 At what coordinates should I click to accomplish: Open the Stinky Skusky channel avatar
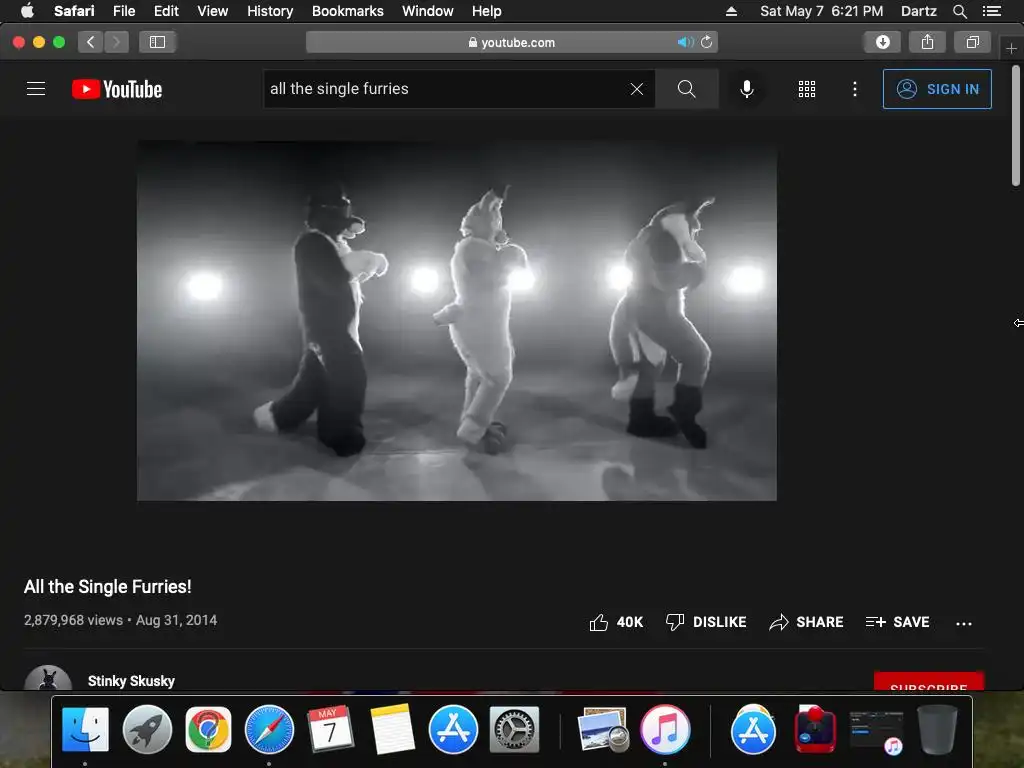(48, 678)
